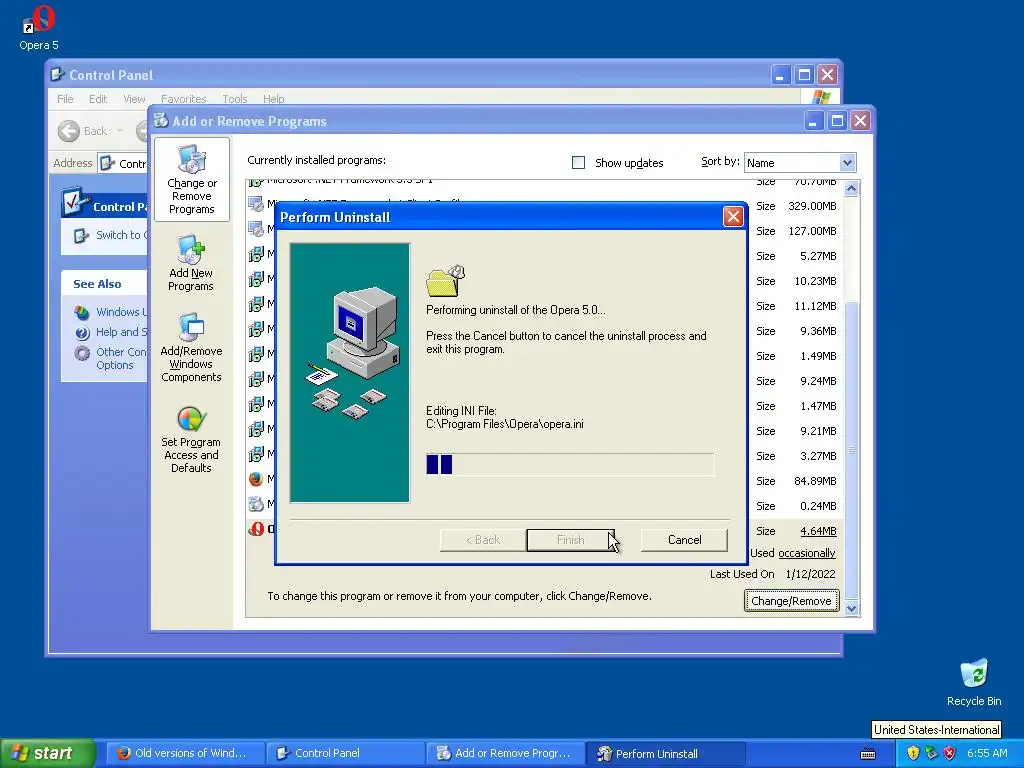
Task: Click the Finish button in uninstall dialog
Action: (x=570, y=540)
